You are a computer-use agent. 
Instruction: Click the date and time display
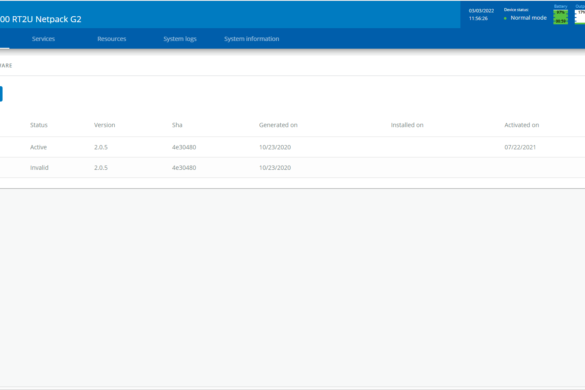coord(481,15)
